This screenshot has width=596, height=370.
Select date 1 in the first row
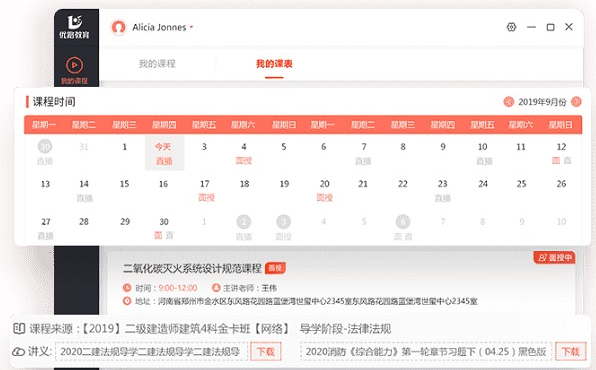(125, 147)
